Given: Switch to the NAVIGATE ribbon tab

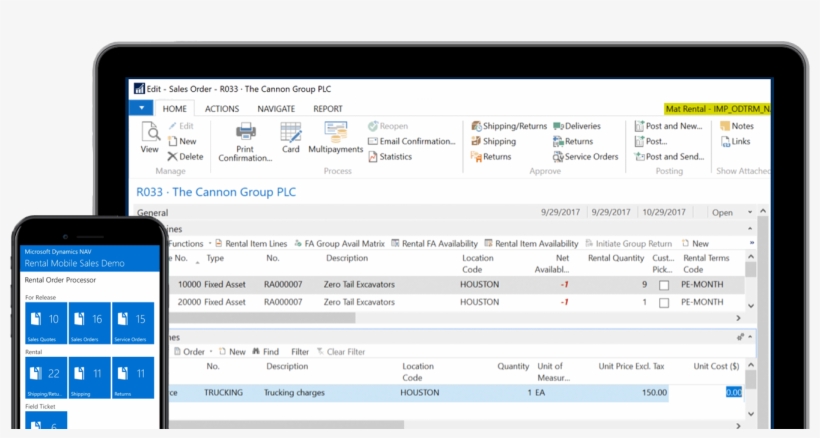Looking at the screenshot, I should point(276,109).
